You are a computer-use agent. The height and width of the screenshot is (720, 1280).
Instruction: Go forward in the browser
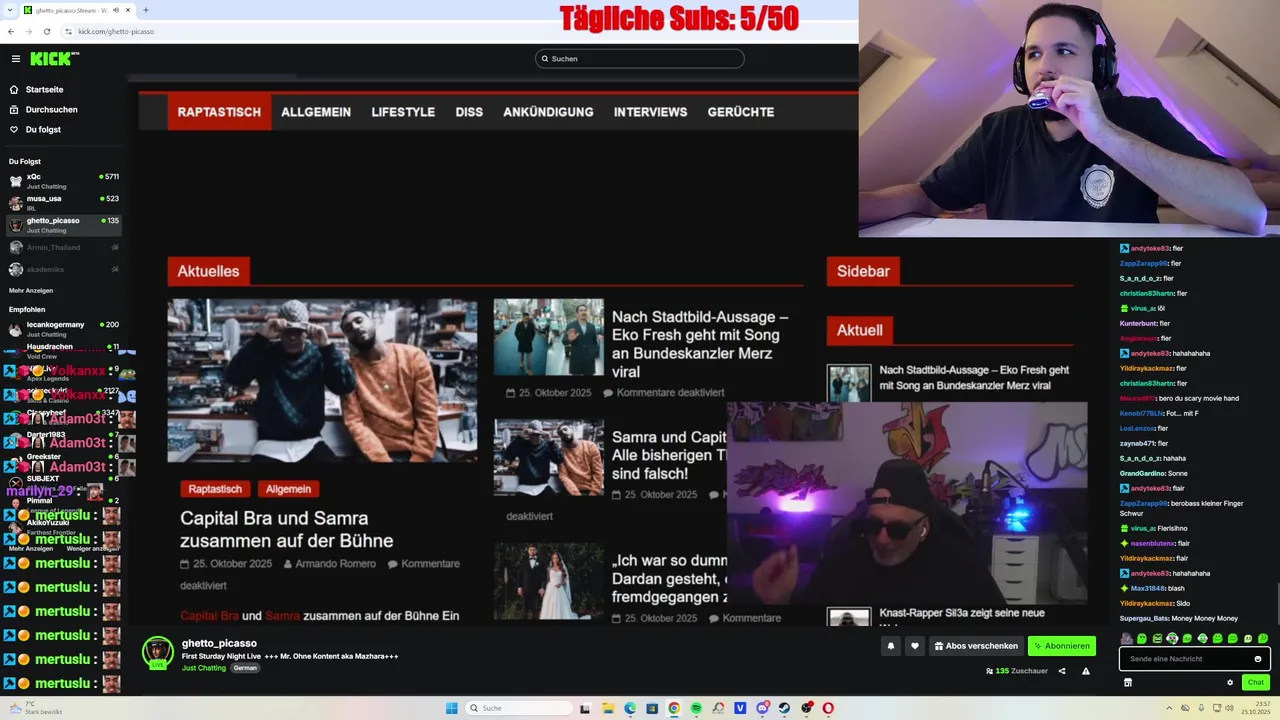click(29, 31)
